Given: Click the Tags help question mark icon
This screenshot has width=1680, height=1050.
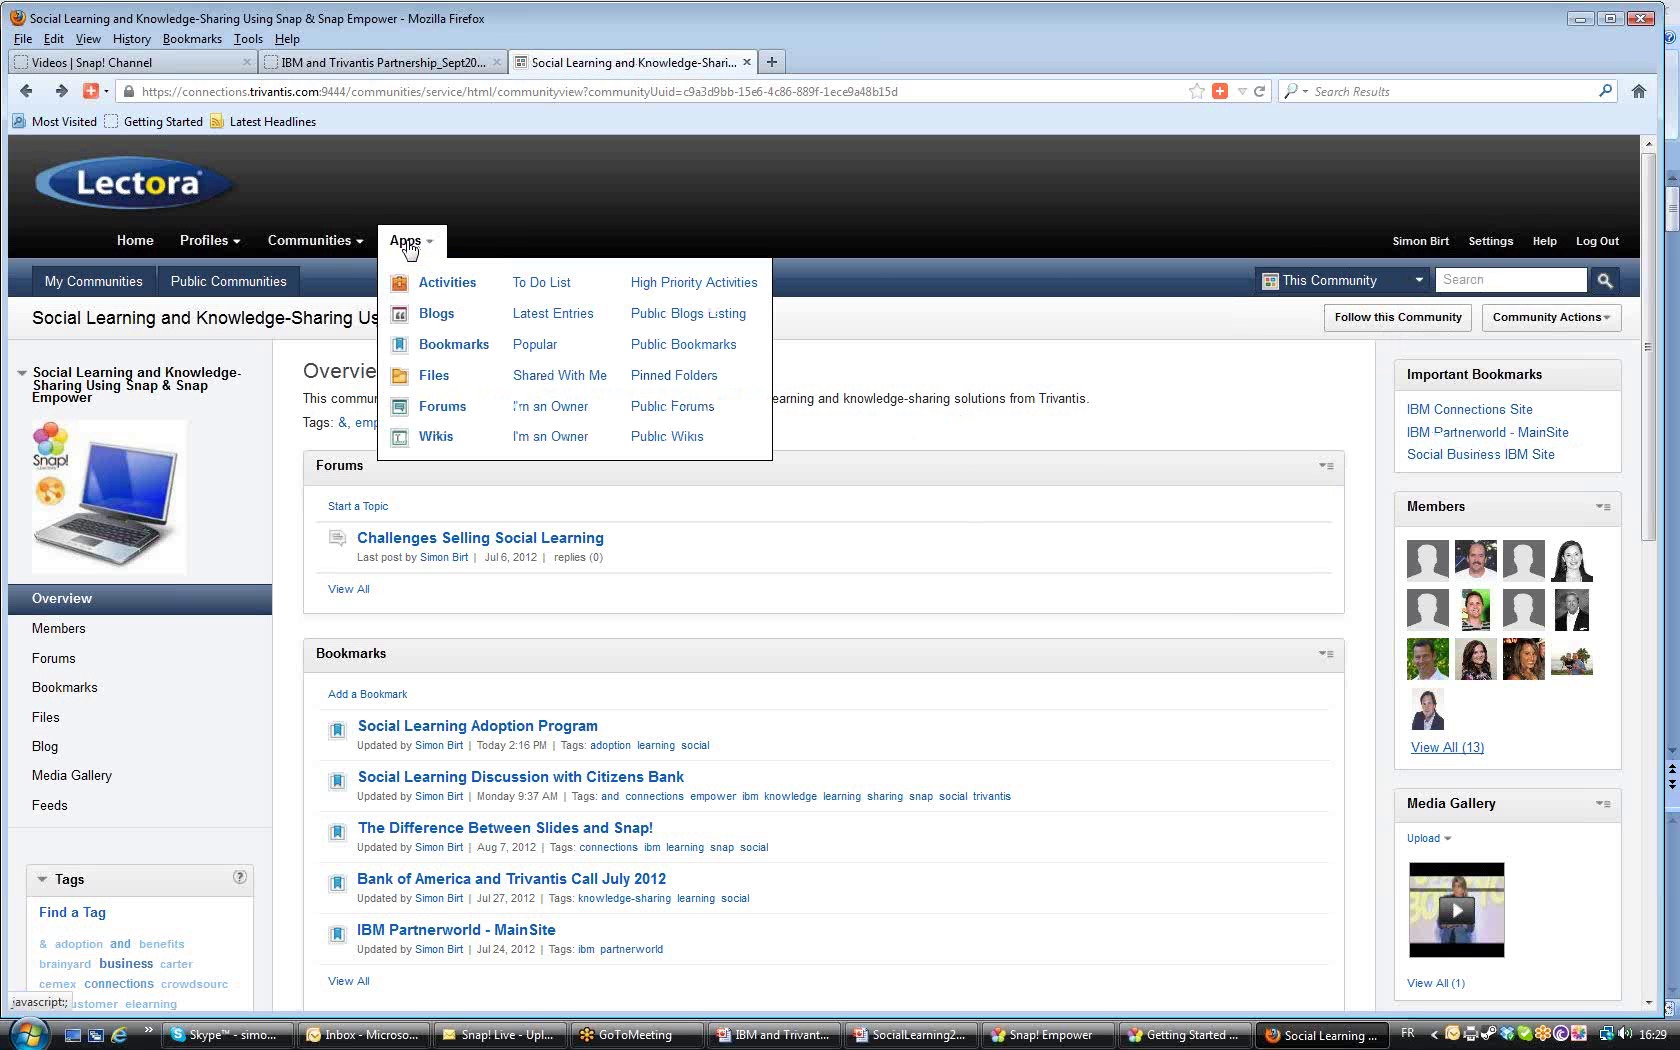Looking at the screenshot, I should coord(240,877).
